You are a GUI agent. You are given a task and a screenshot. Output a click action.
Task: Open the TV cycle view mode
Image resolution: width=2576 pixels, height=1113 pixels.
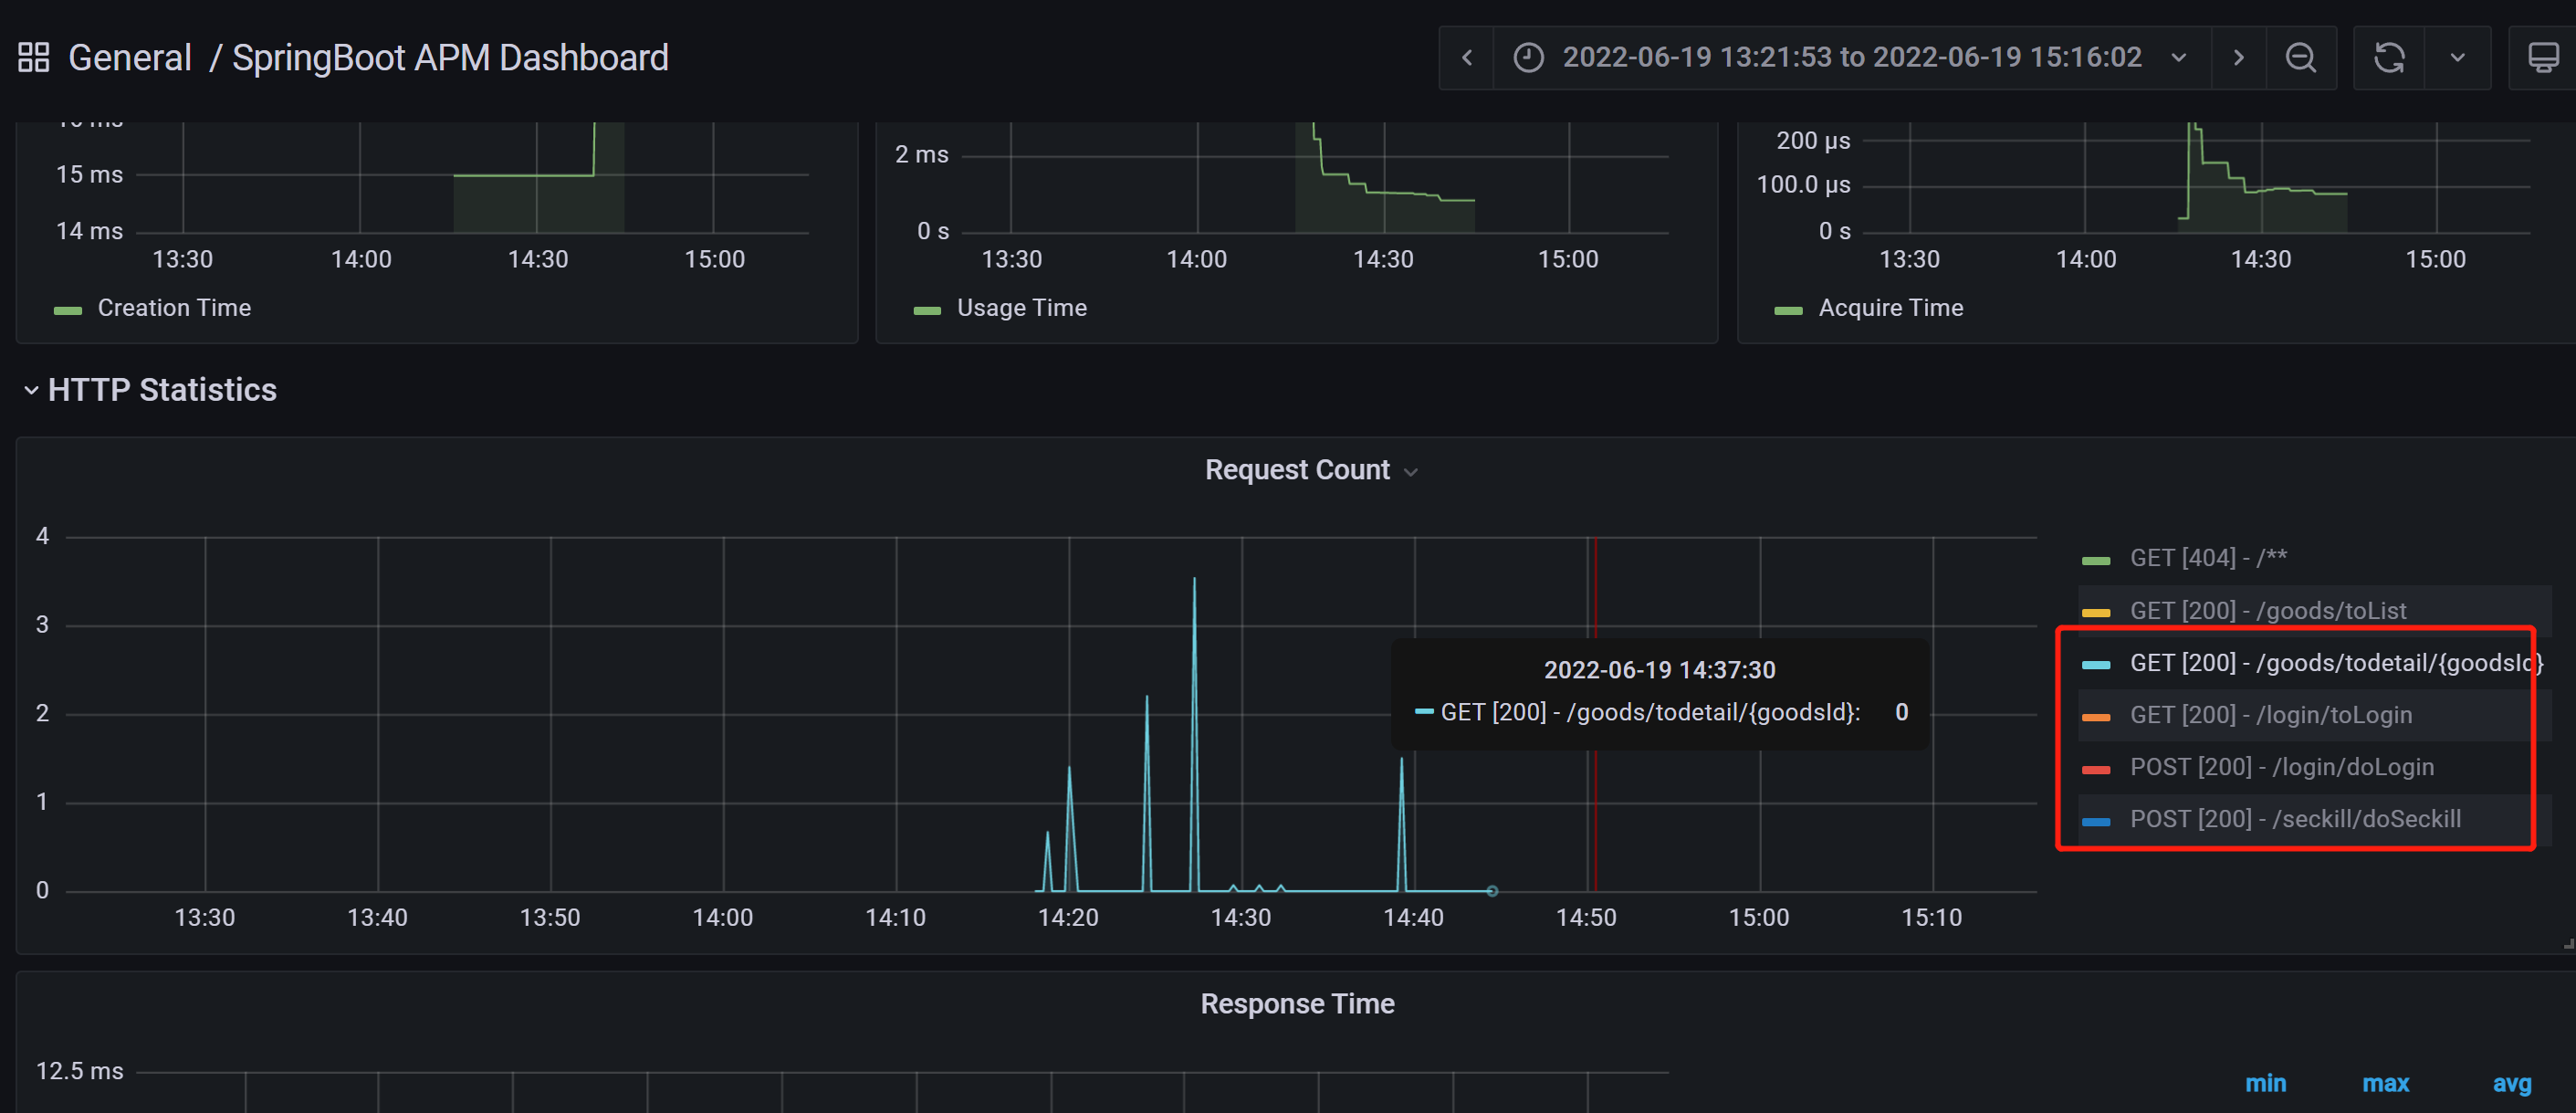2542,57
